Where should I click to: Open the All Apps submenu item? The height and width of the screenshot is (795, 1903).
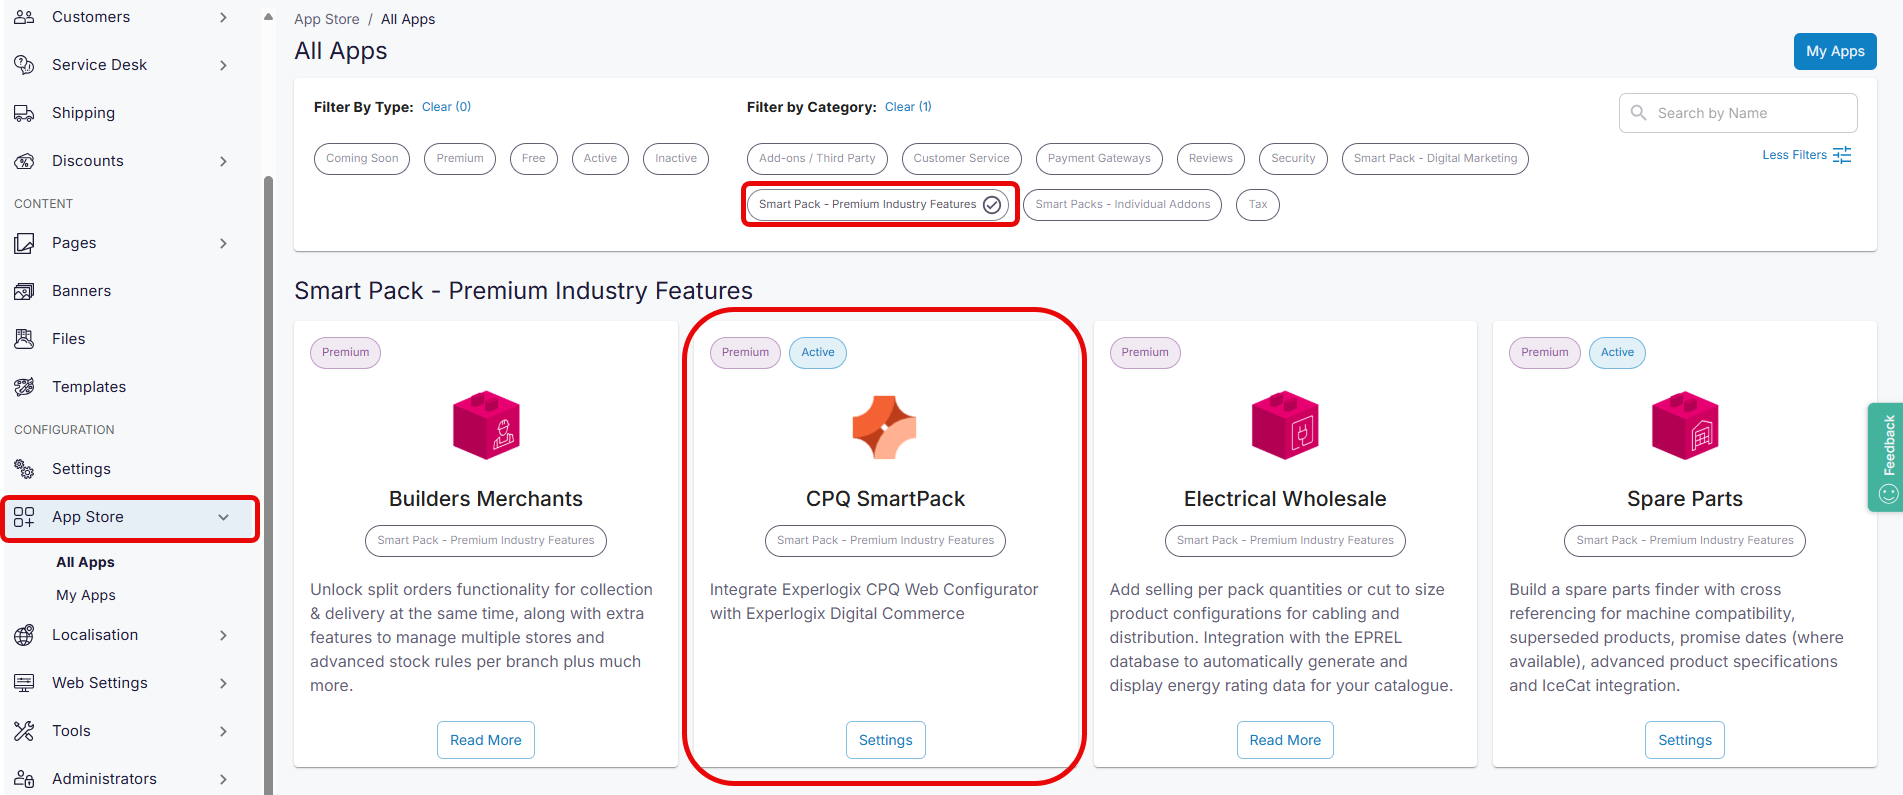pyautogui.click(x=85, y=562)
